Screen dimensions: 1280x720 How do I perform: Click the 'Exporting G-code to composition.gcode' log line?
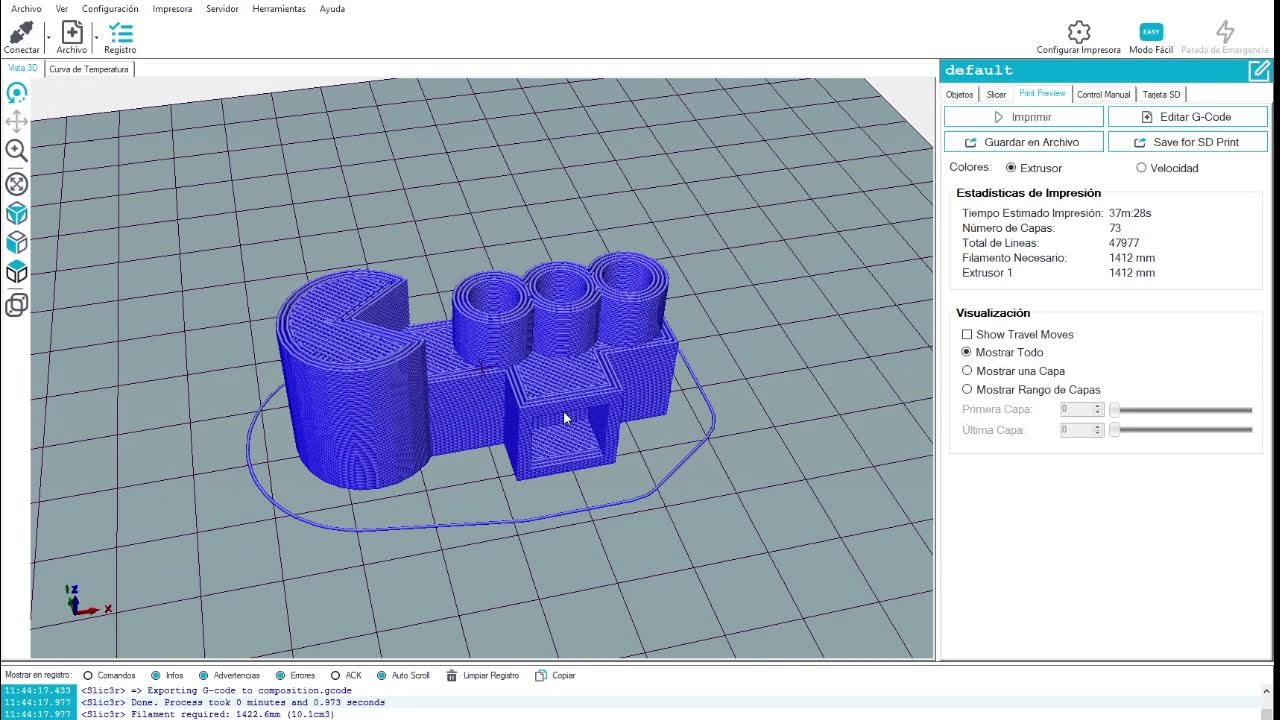[216, 690]
